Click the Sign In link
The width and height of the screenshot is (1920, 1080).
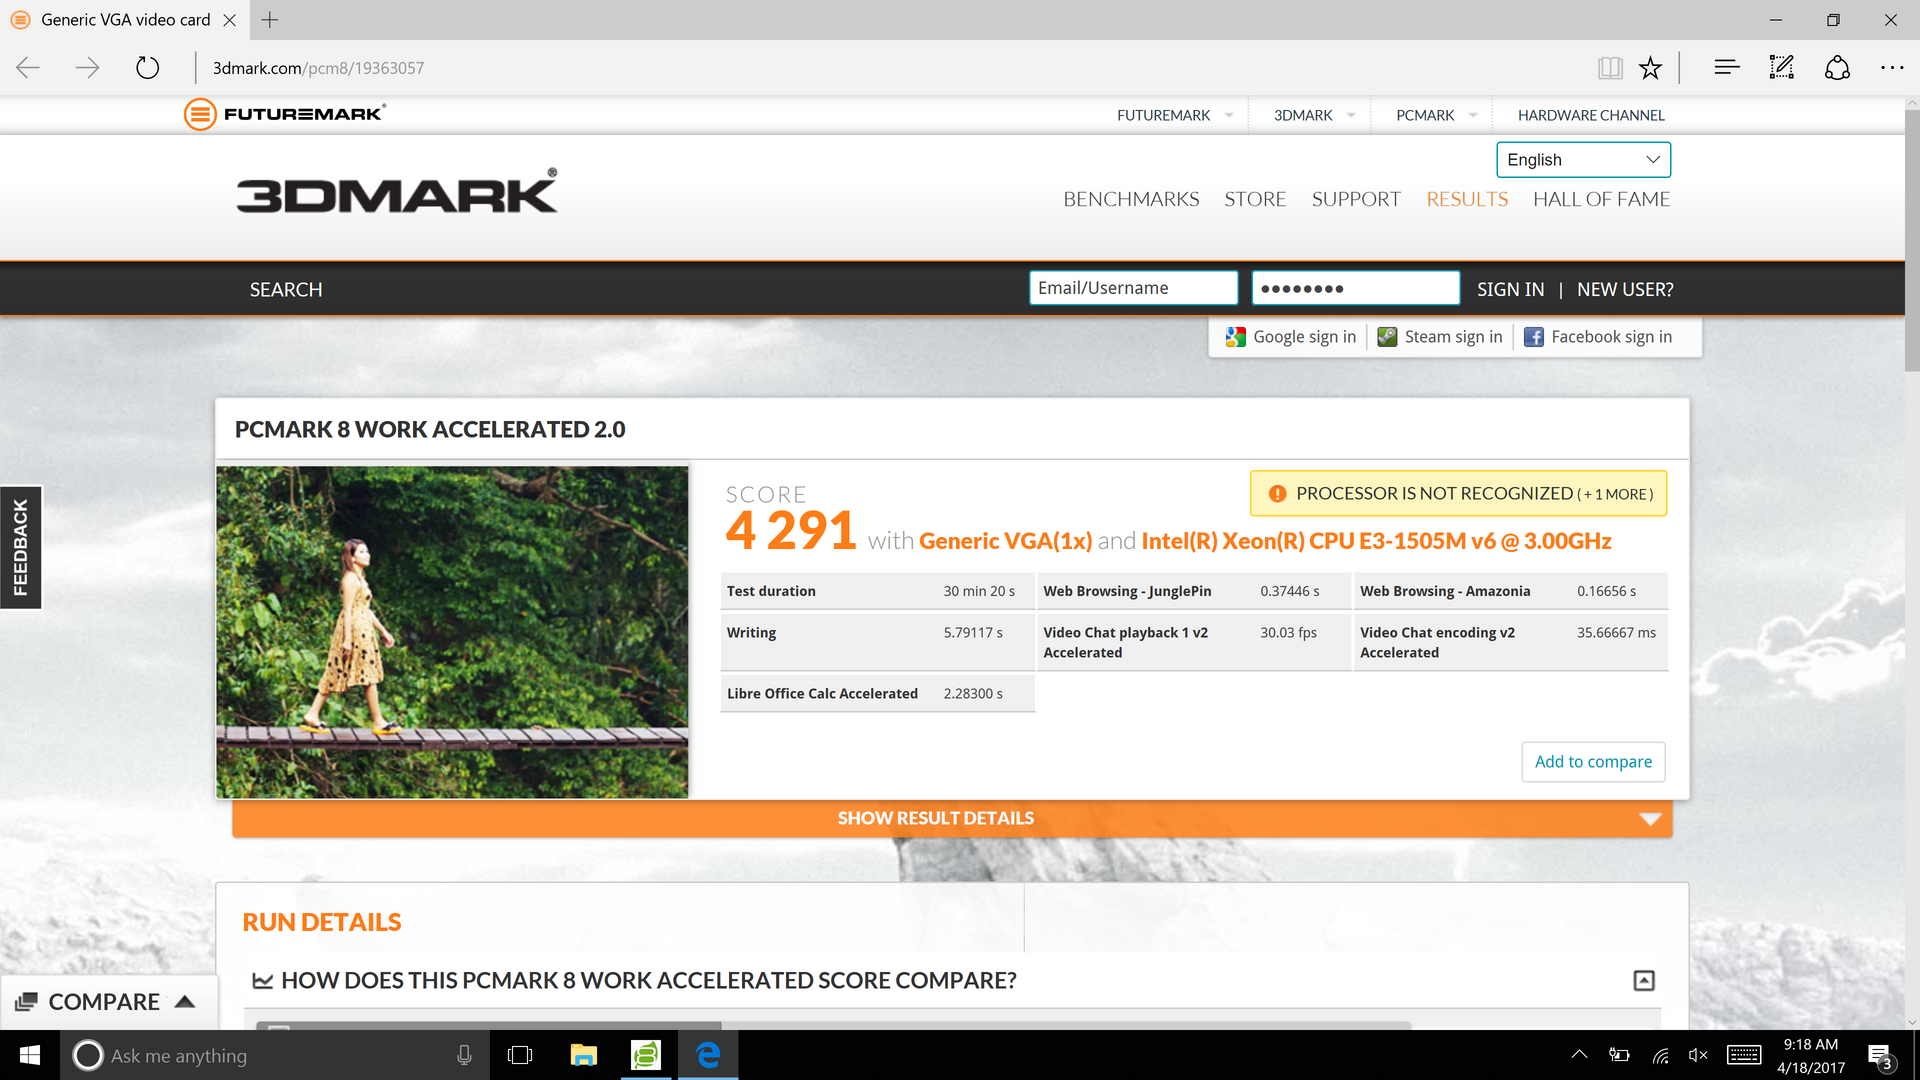tap(1510, 289)
